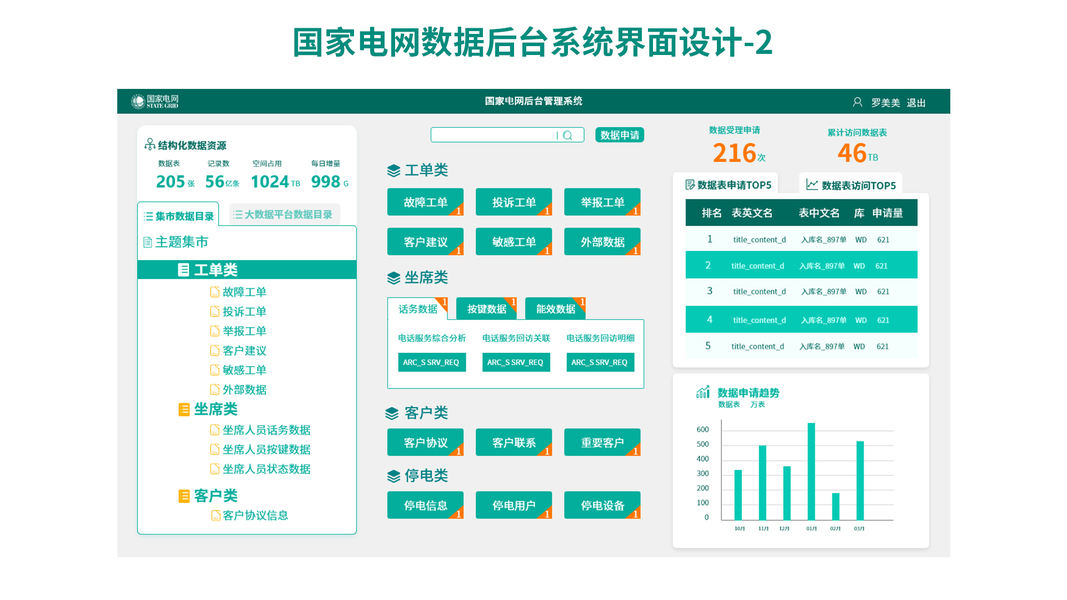This screenshot has height=600, width=1067.
Task: Click the 数据申请 button
Action: [620, 135]
